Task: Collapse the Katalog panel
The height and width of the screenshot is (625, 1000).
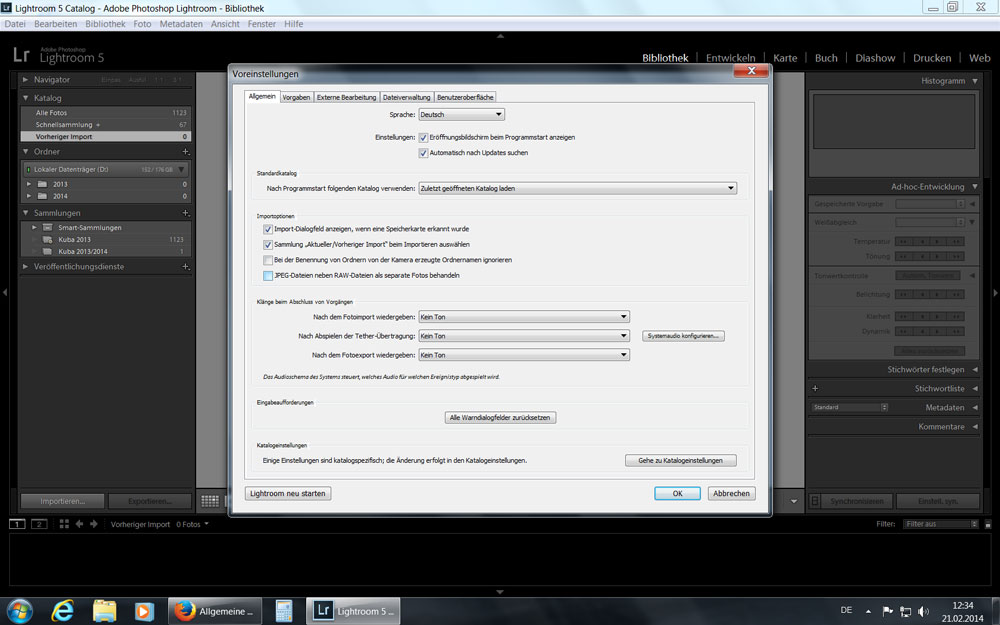Action: pos(26,98)
